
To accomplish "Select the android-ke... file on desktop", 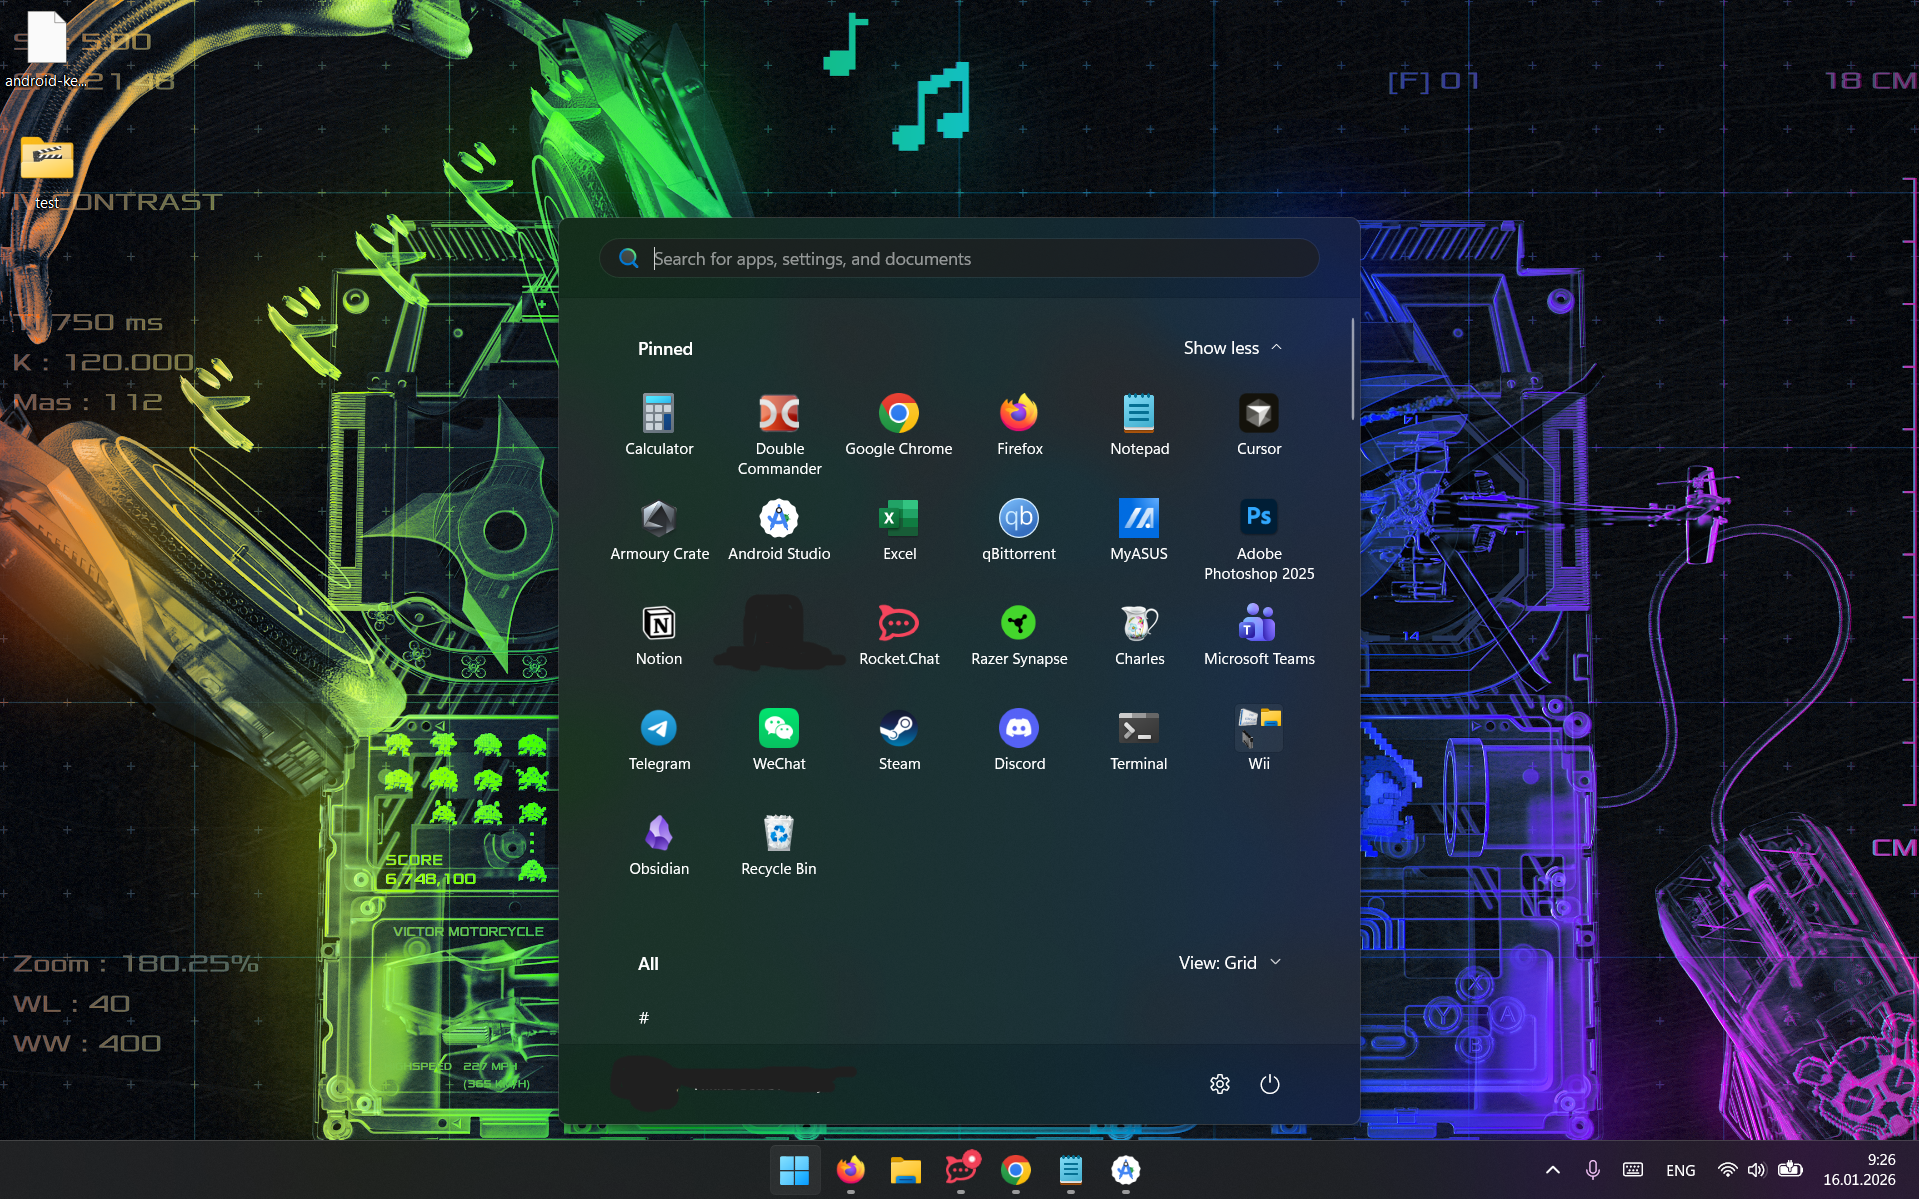I will click(46, 50).
